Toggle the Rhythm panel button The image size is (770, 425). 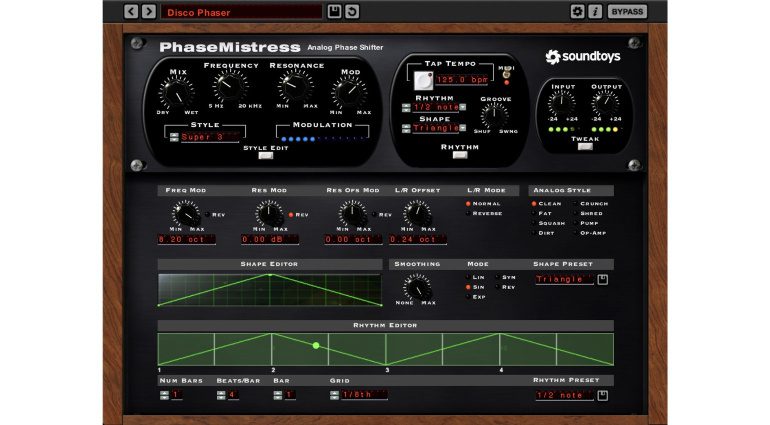[460, 155]
